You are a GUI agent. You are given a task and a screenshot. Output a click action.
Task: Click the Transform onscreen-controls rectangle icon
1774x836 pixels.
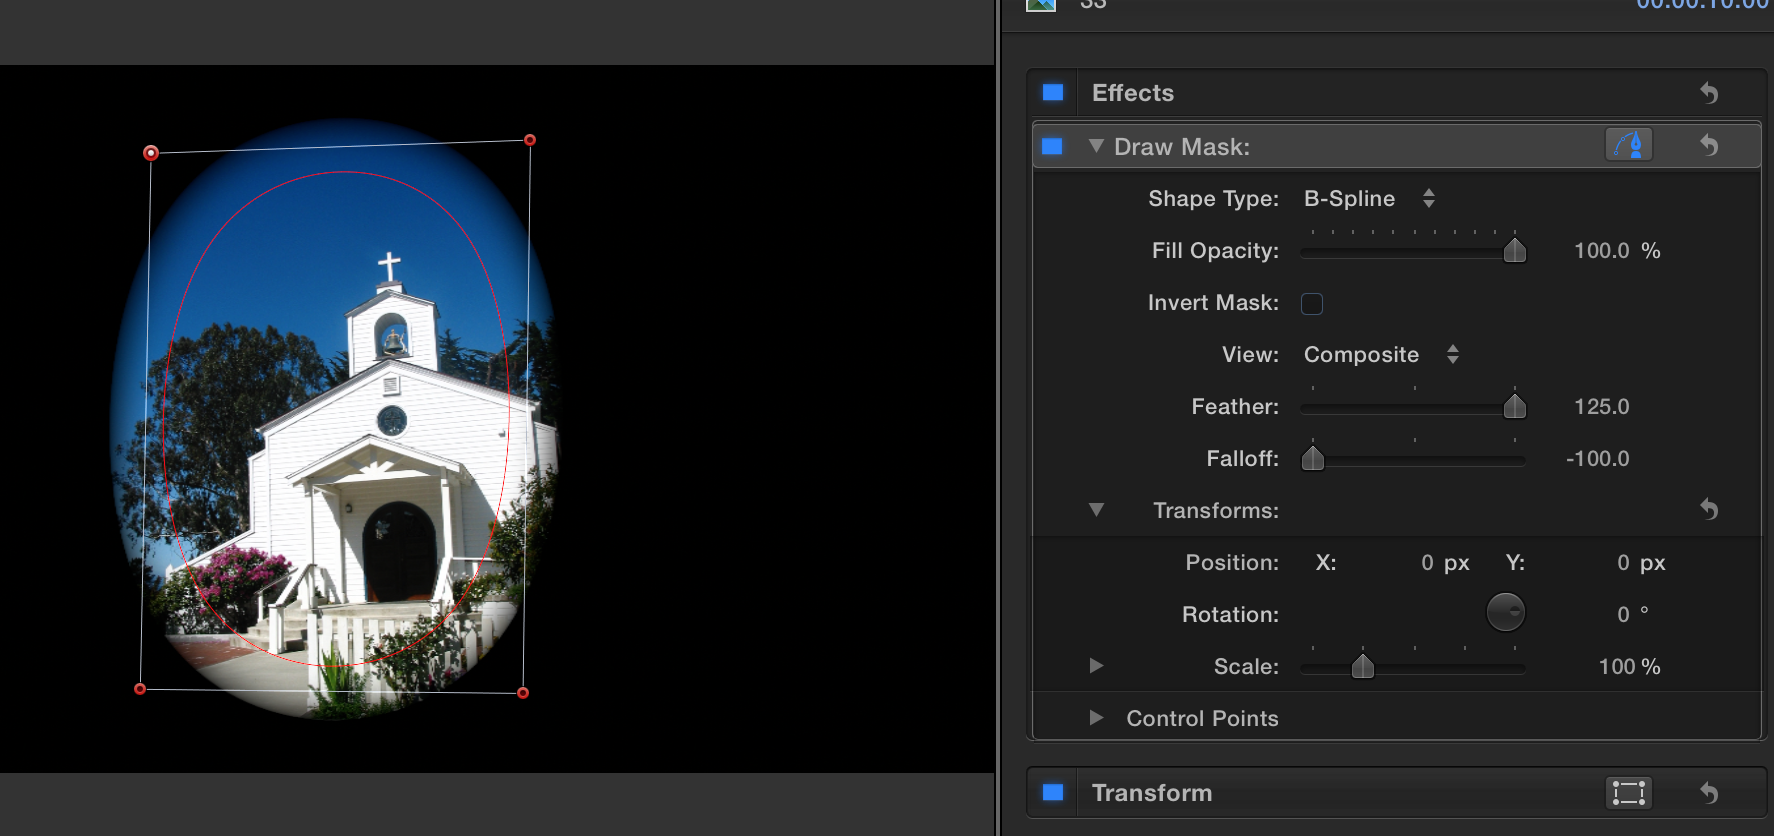(x=1629, y=792)
